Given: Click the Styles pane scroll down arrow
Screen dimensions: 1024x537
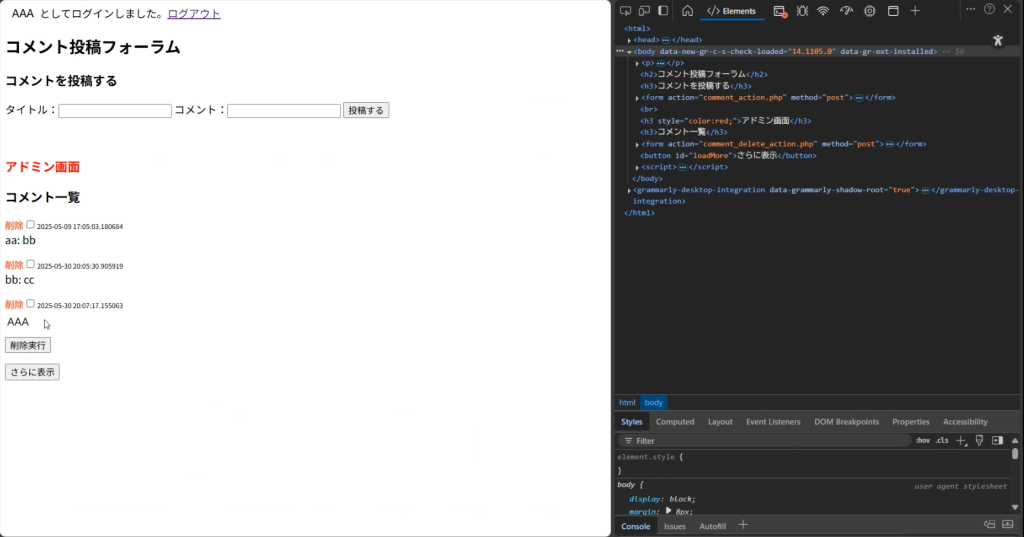Looking at the screenshot, I should pyautogui.click(x=1015, y=507).
